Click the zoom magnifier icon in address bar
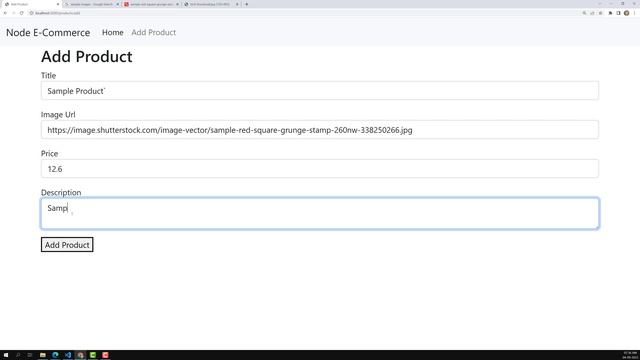This screenshot has width=640, height=360. pyautogui.click(x=584, y=13)
